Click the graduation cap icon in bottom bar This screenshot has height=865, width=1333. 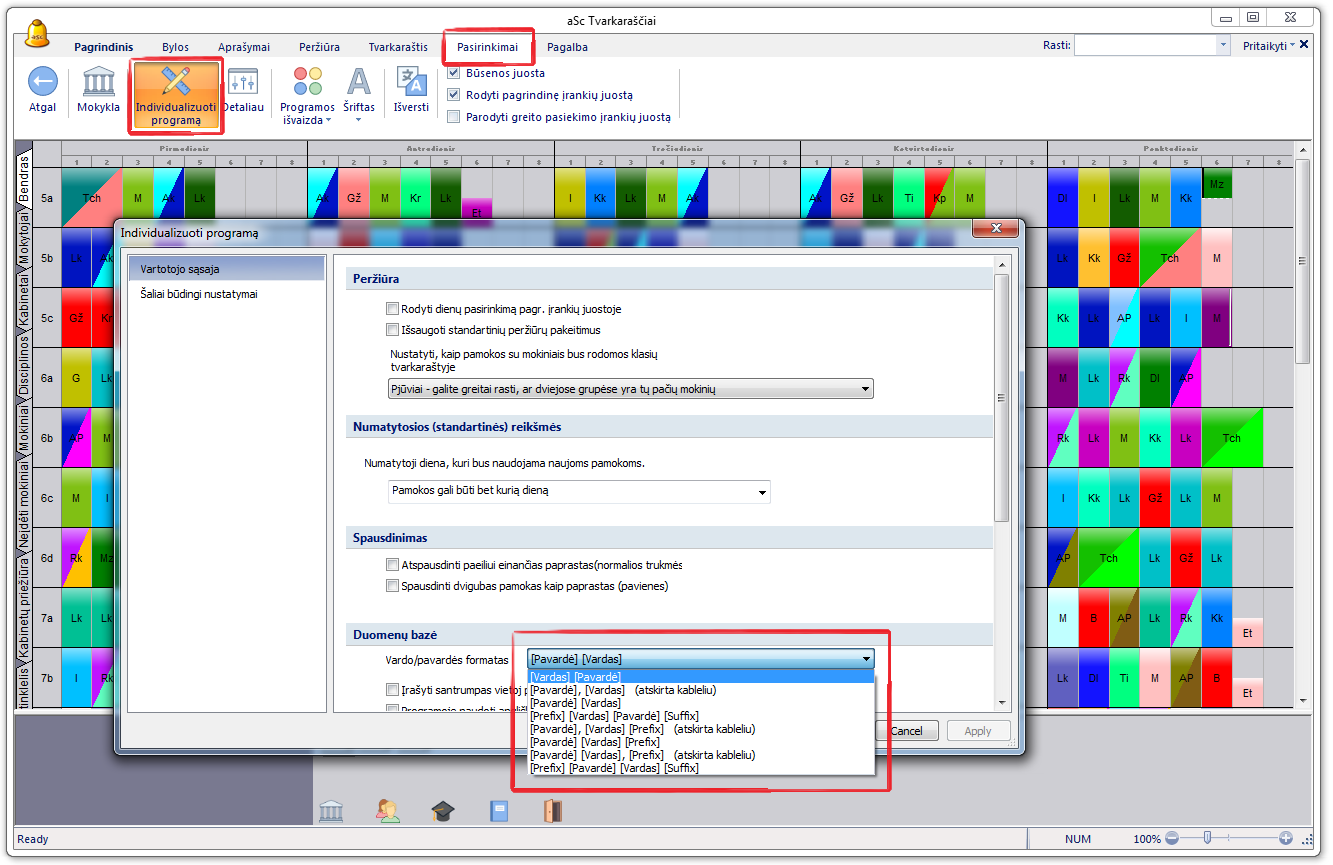443,811
